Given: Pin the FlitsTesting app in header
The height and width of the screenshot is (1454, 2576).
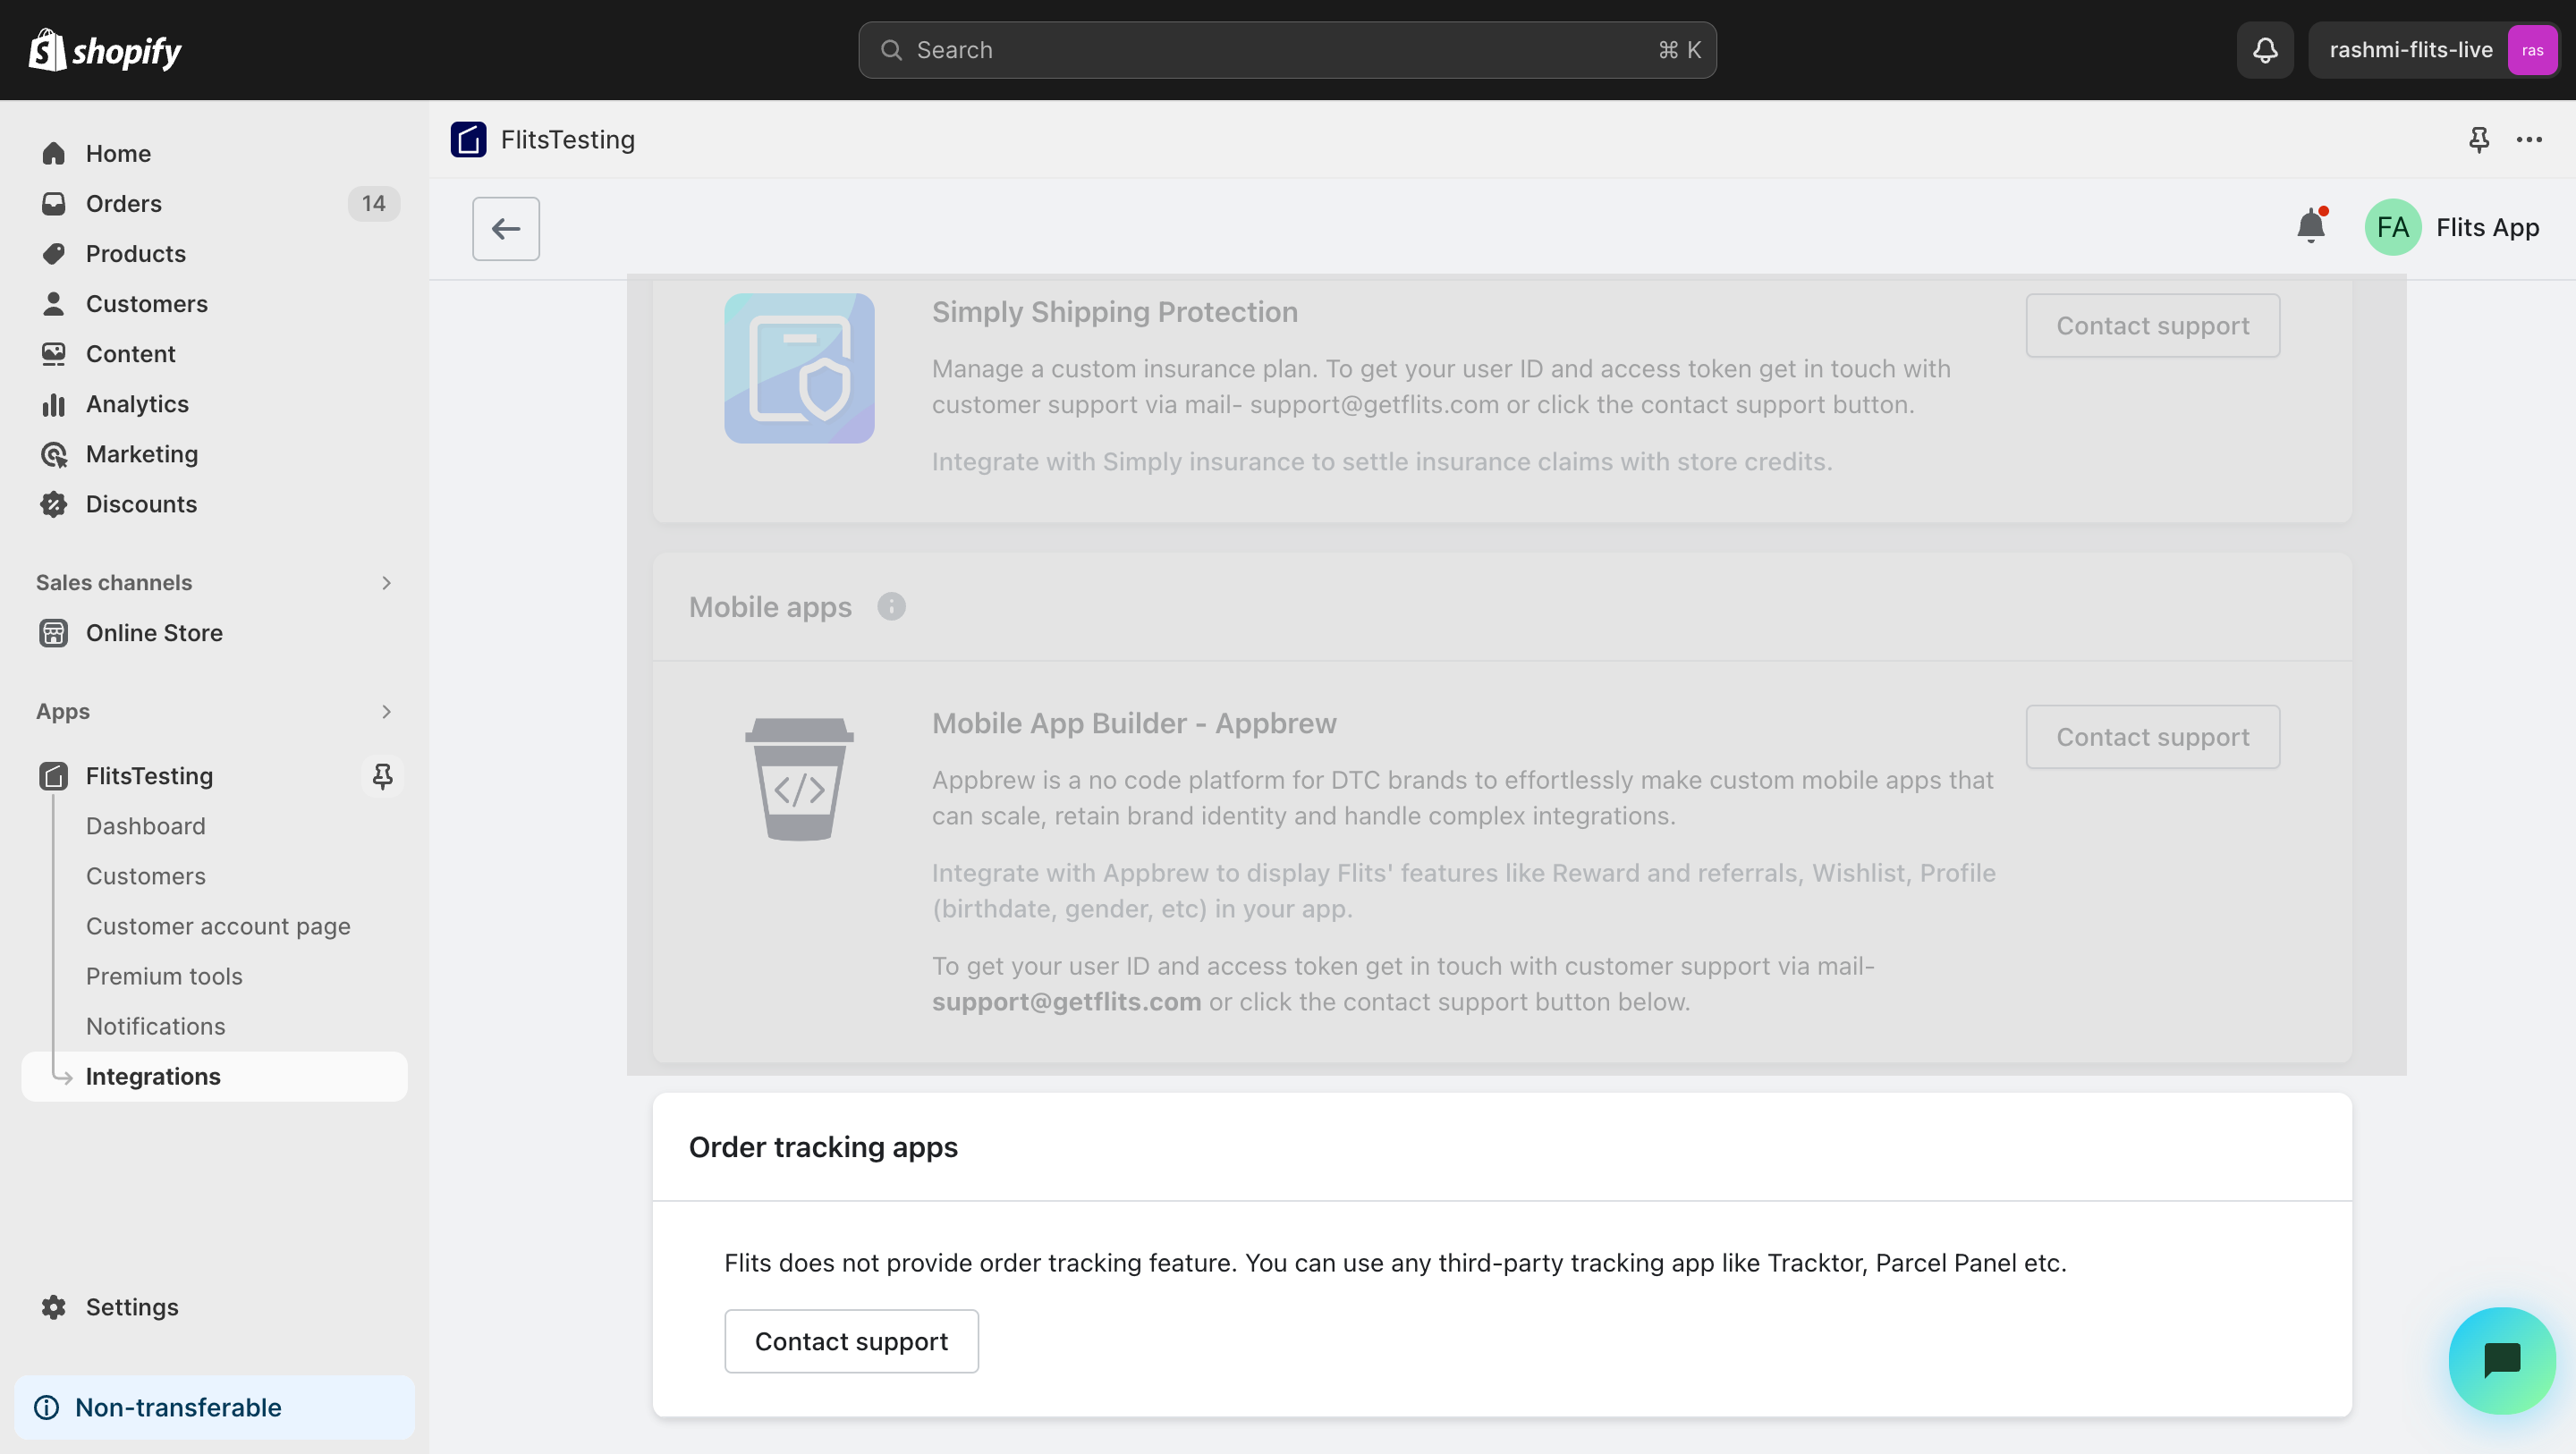Looking at the screenshot, I should (x=2478, y=140).
